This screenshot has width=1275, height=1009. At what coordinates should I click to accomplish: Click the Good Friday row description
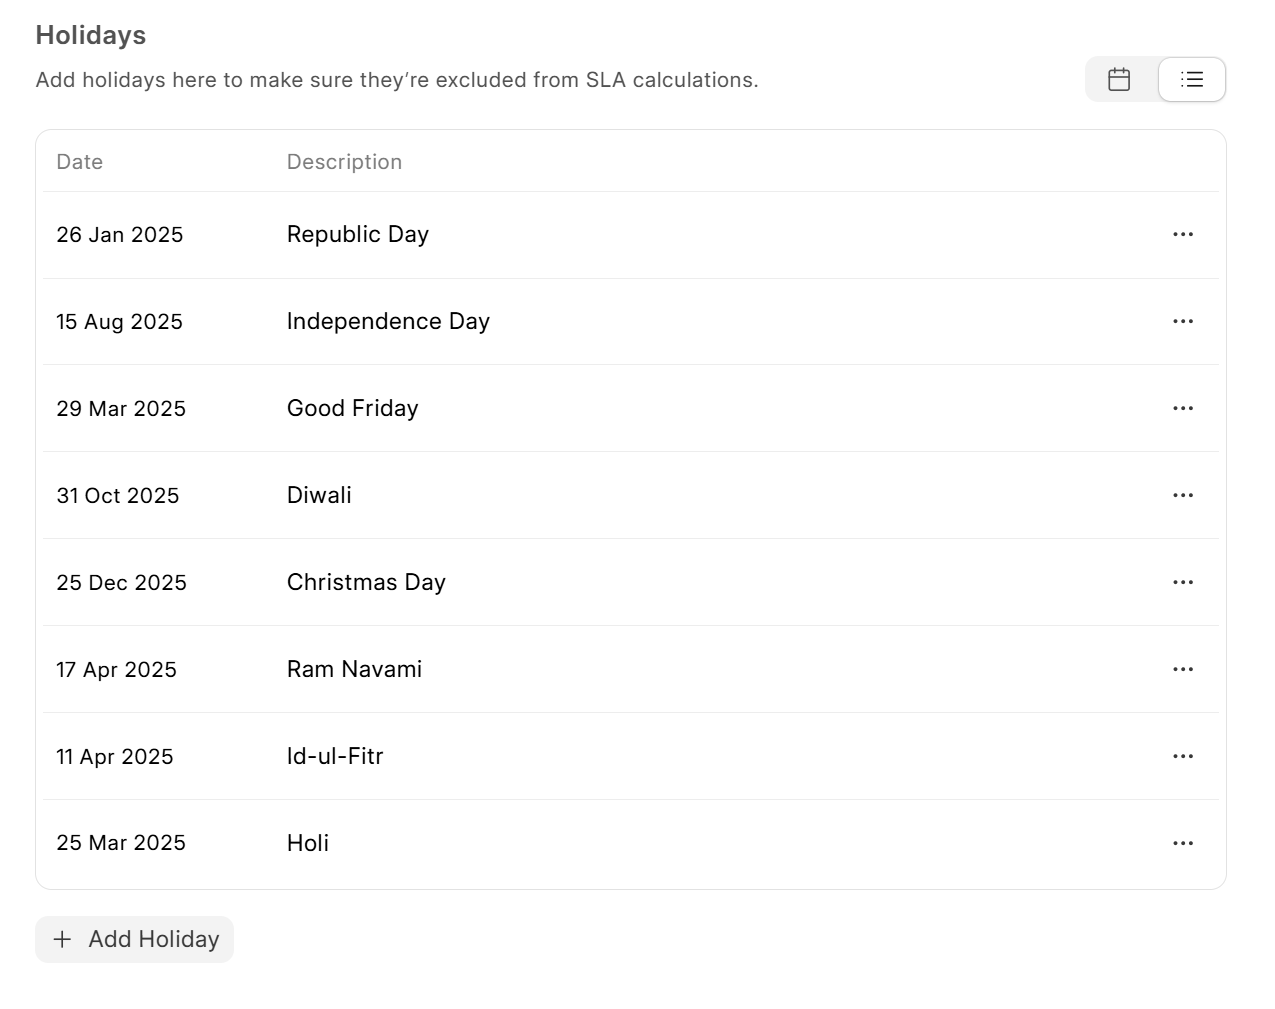coord(352,408)
